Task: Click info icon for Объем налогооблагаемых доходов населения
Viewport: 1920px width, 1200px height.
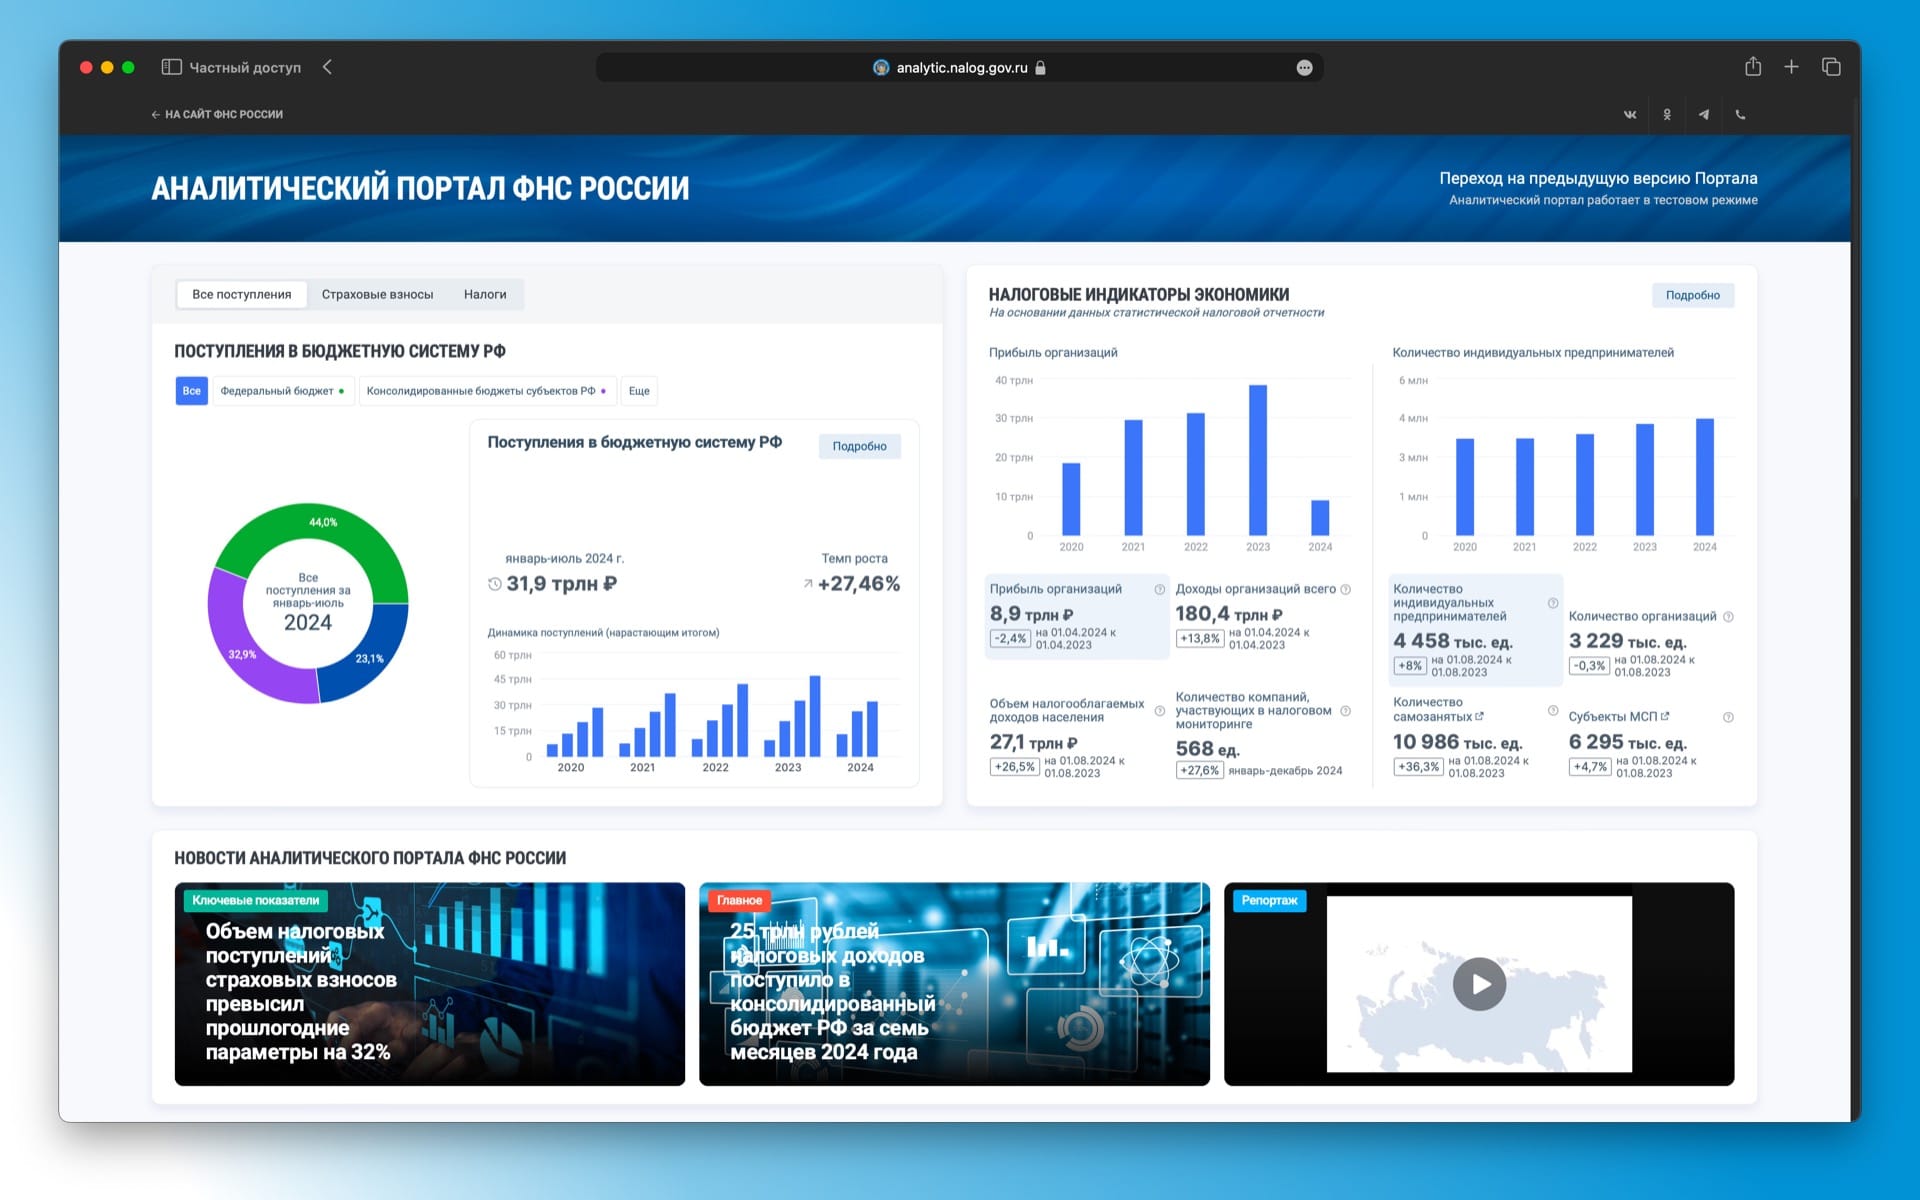Action: [x=1159, y=711]
